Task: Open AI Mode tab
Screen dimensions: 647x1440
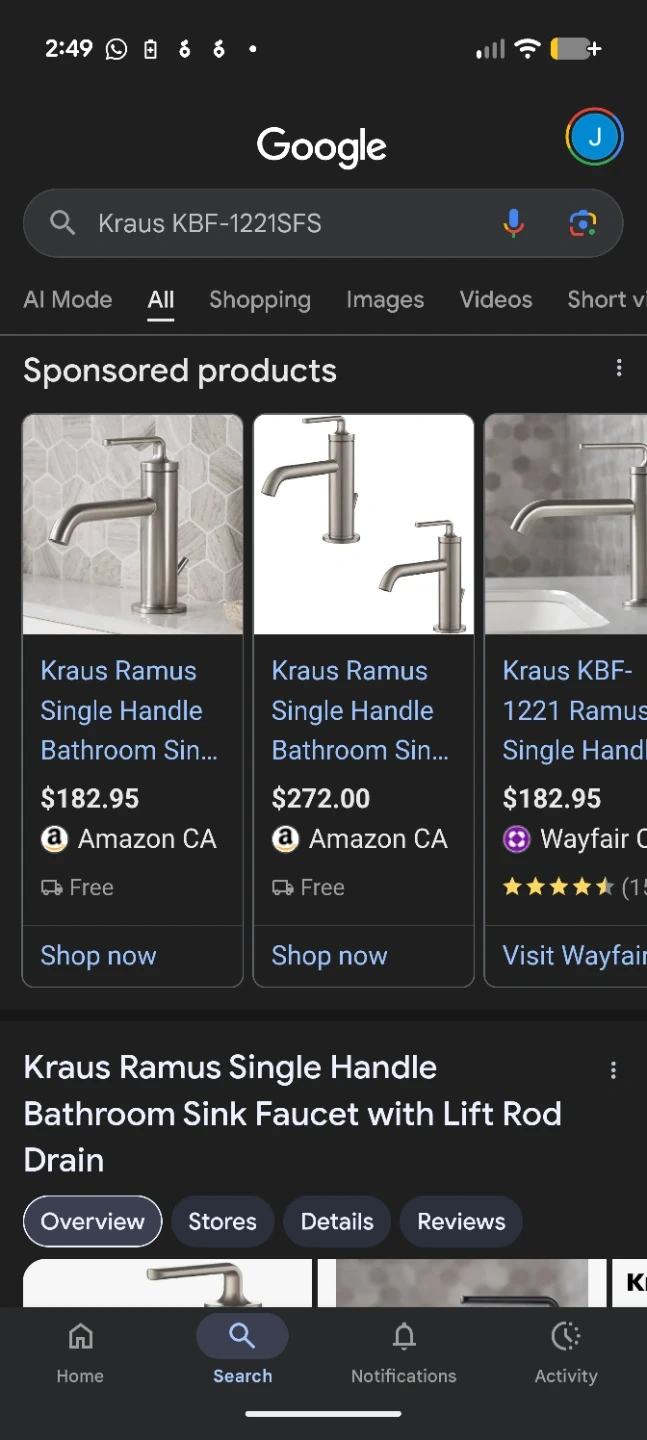Action: (x=68, y=300)
